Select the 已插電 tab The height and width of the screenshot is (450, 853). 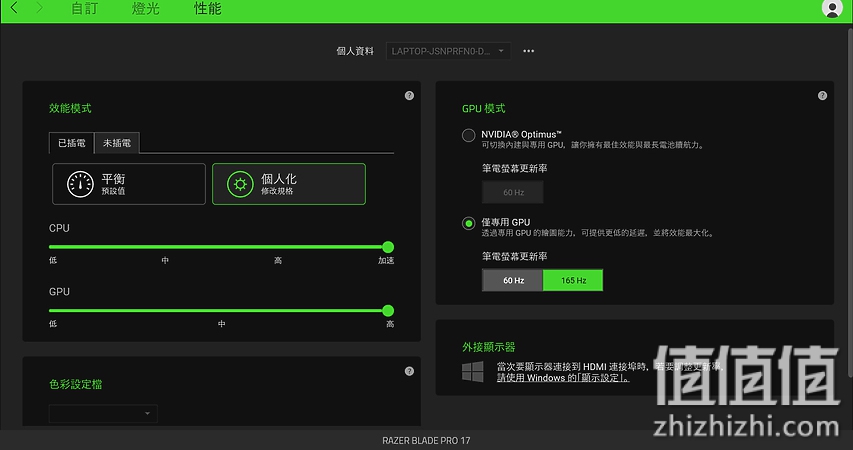tap(71, 143)
